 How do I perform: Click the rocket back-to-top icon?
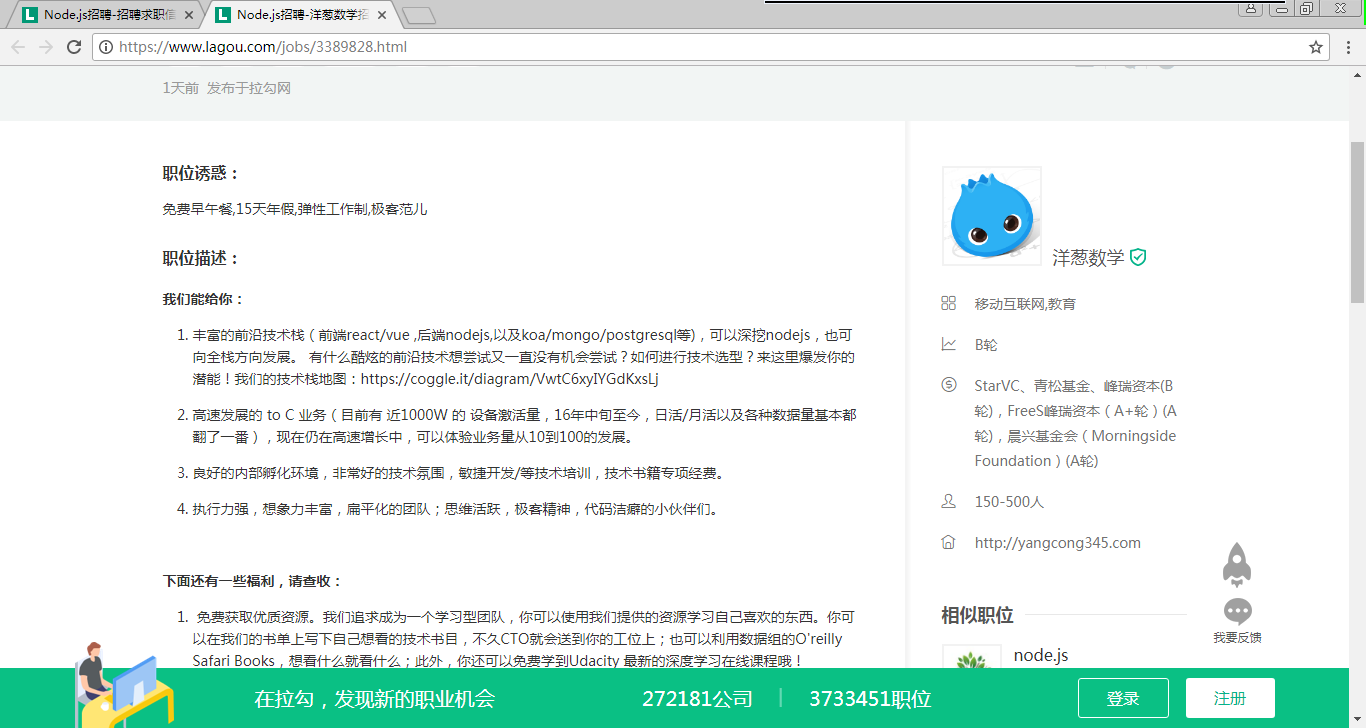click(x=1237, y=565)
